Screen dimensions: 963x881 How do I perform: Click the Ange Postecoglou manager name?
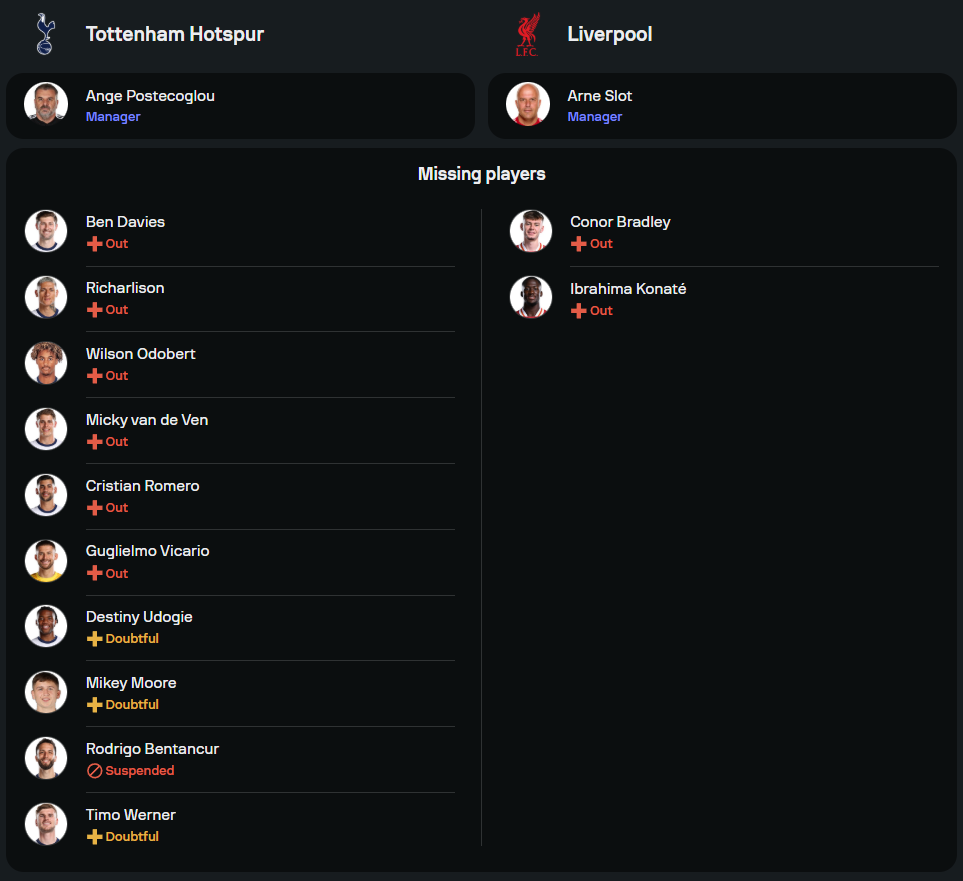coord(150,96)
